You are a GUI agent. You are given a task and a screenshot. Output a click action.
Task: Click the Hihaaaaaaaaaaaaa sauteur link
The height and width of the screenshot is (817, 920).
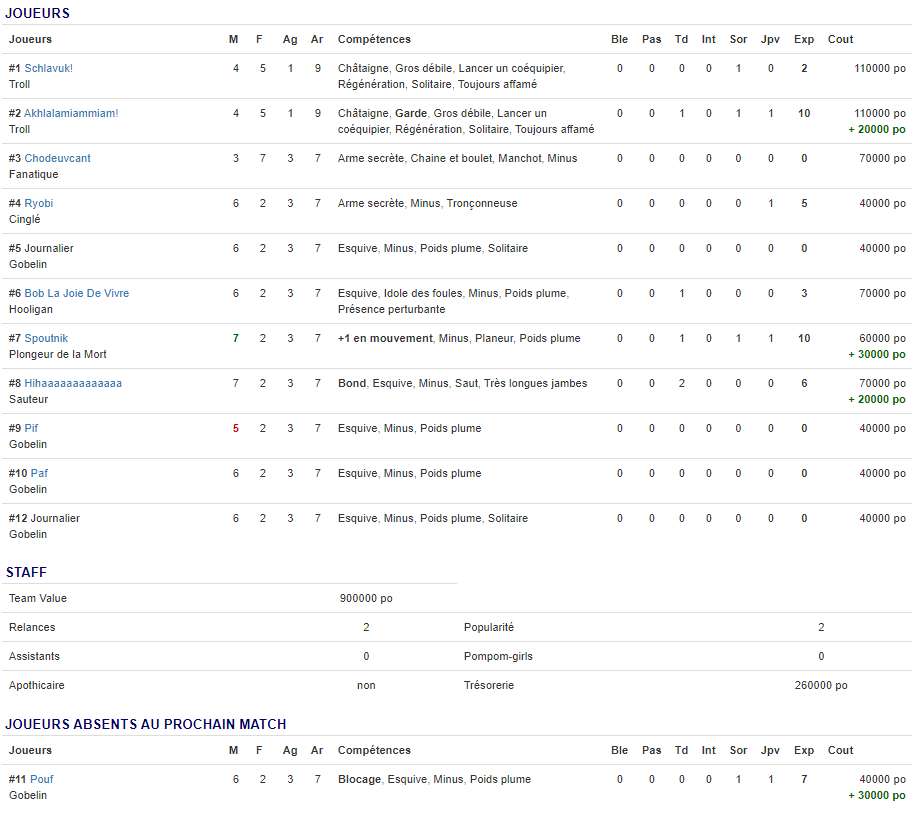point(73,383)
